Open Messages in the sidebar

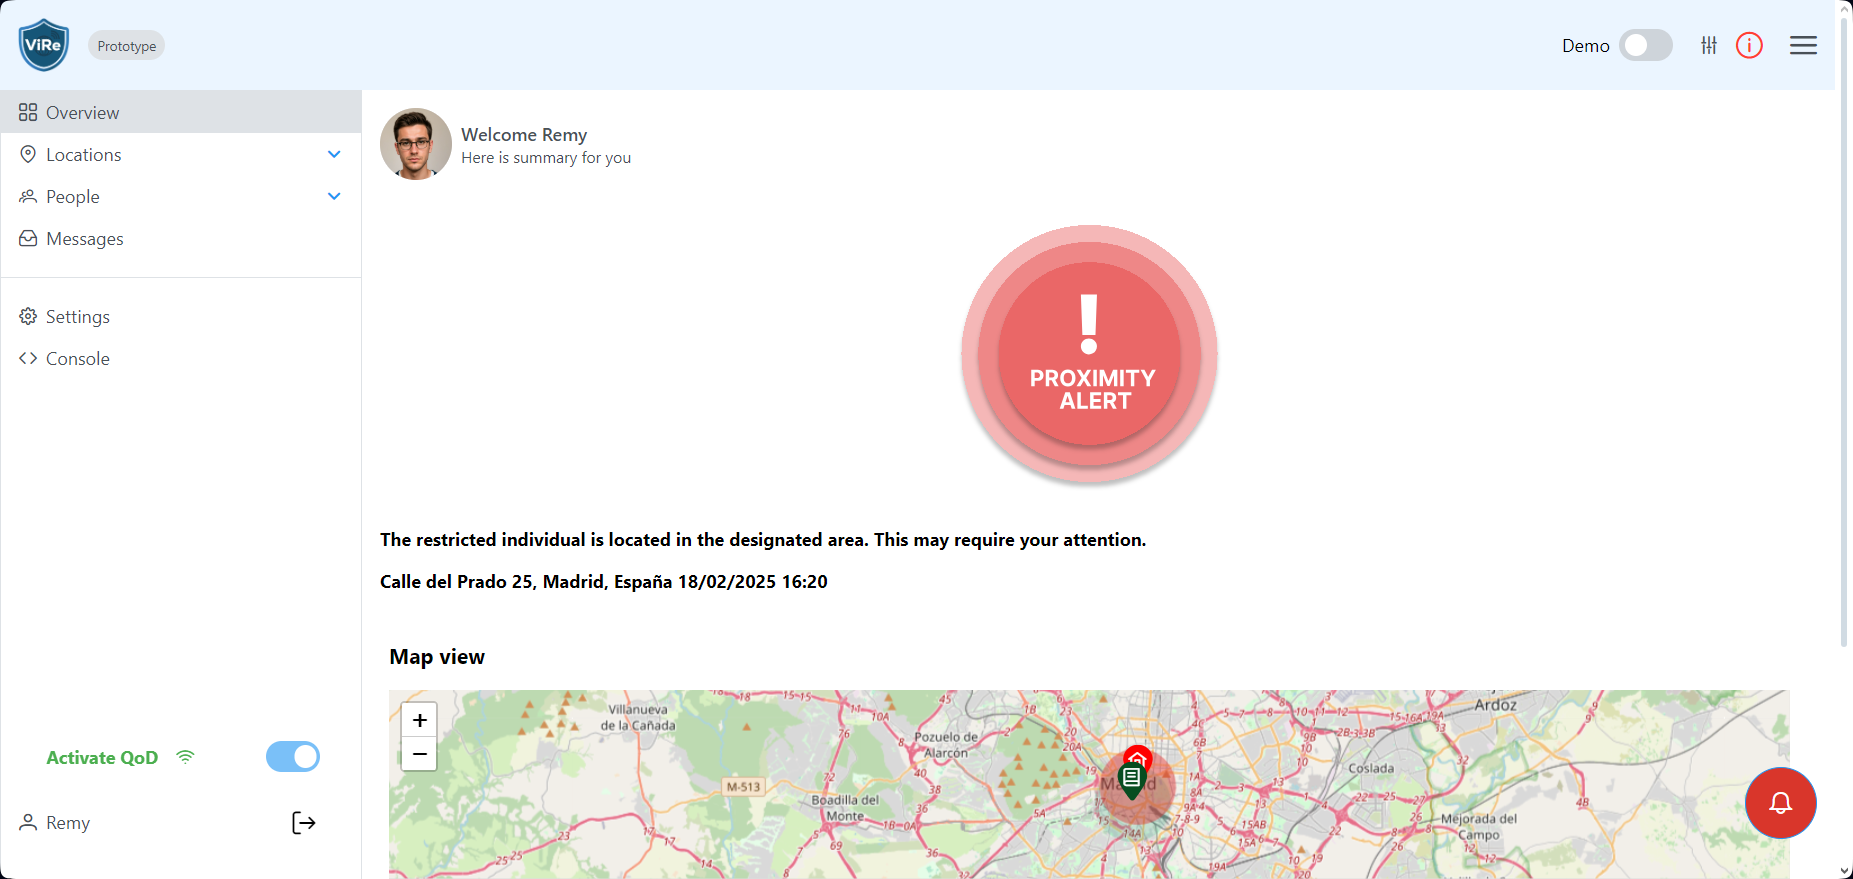(x=85, y=239)
